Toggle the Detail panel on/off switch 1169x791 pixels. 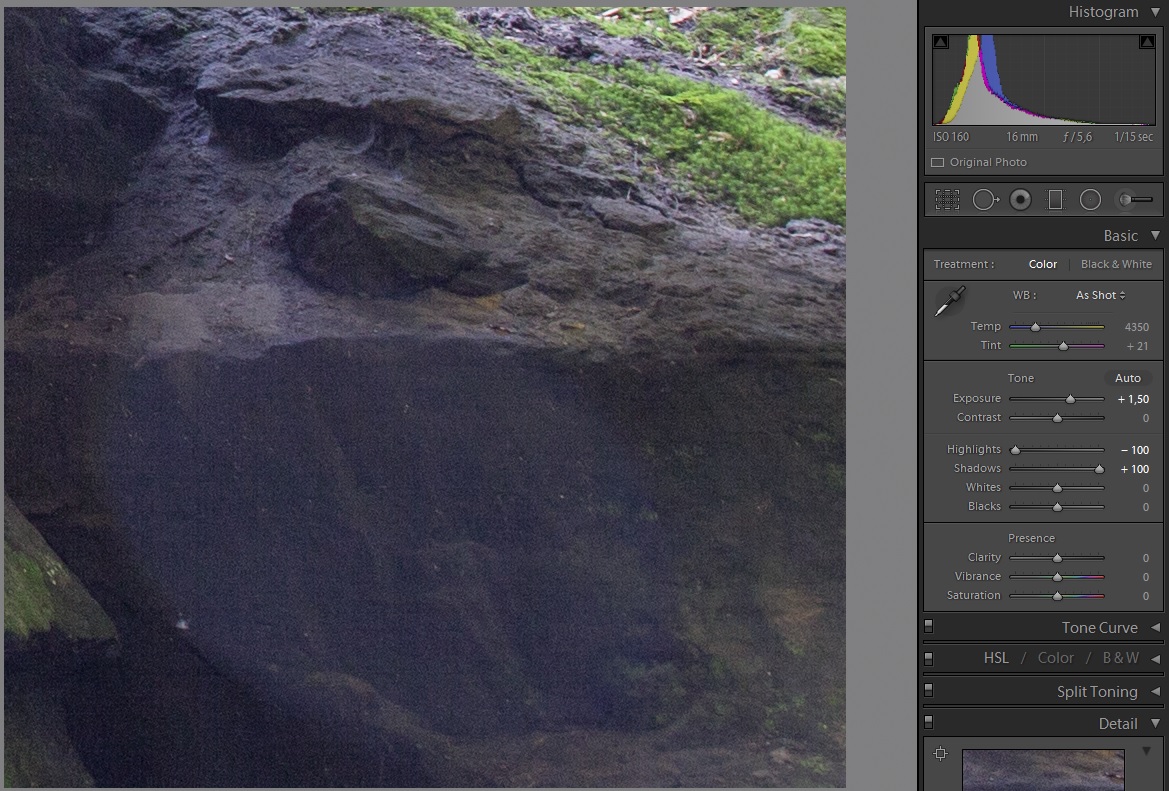(928, 722)
